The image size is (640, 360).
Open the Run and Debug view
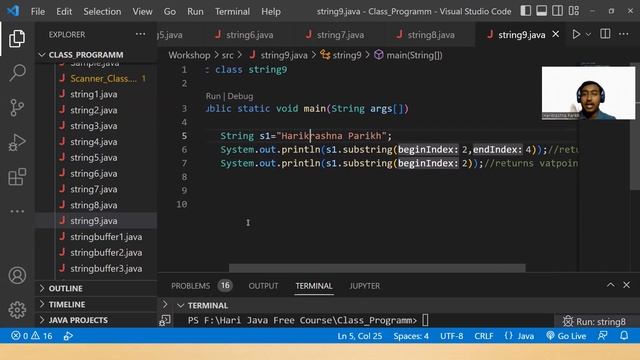(x=17, y=142)
